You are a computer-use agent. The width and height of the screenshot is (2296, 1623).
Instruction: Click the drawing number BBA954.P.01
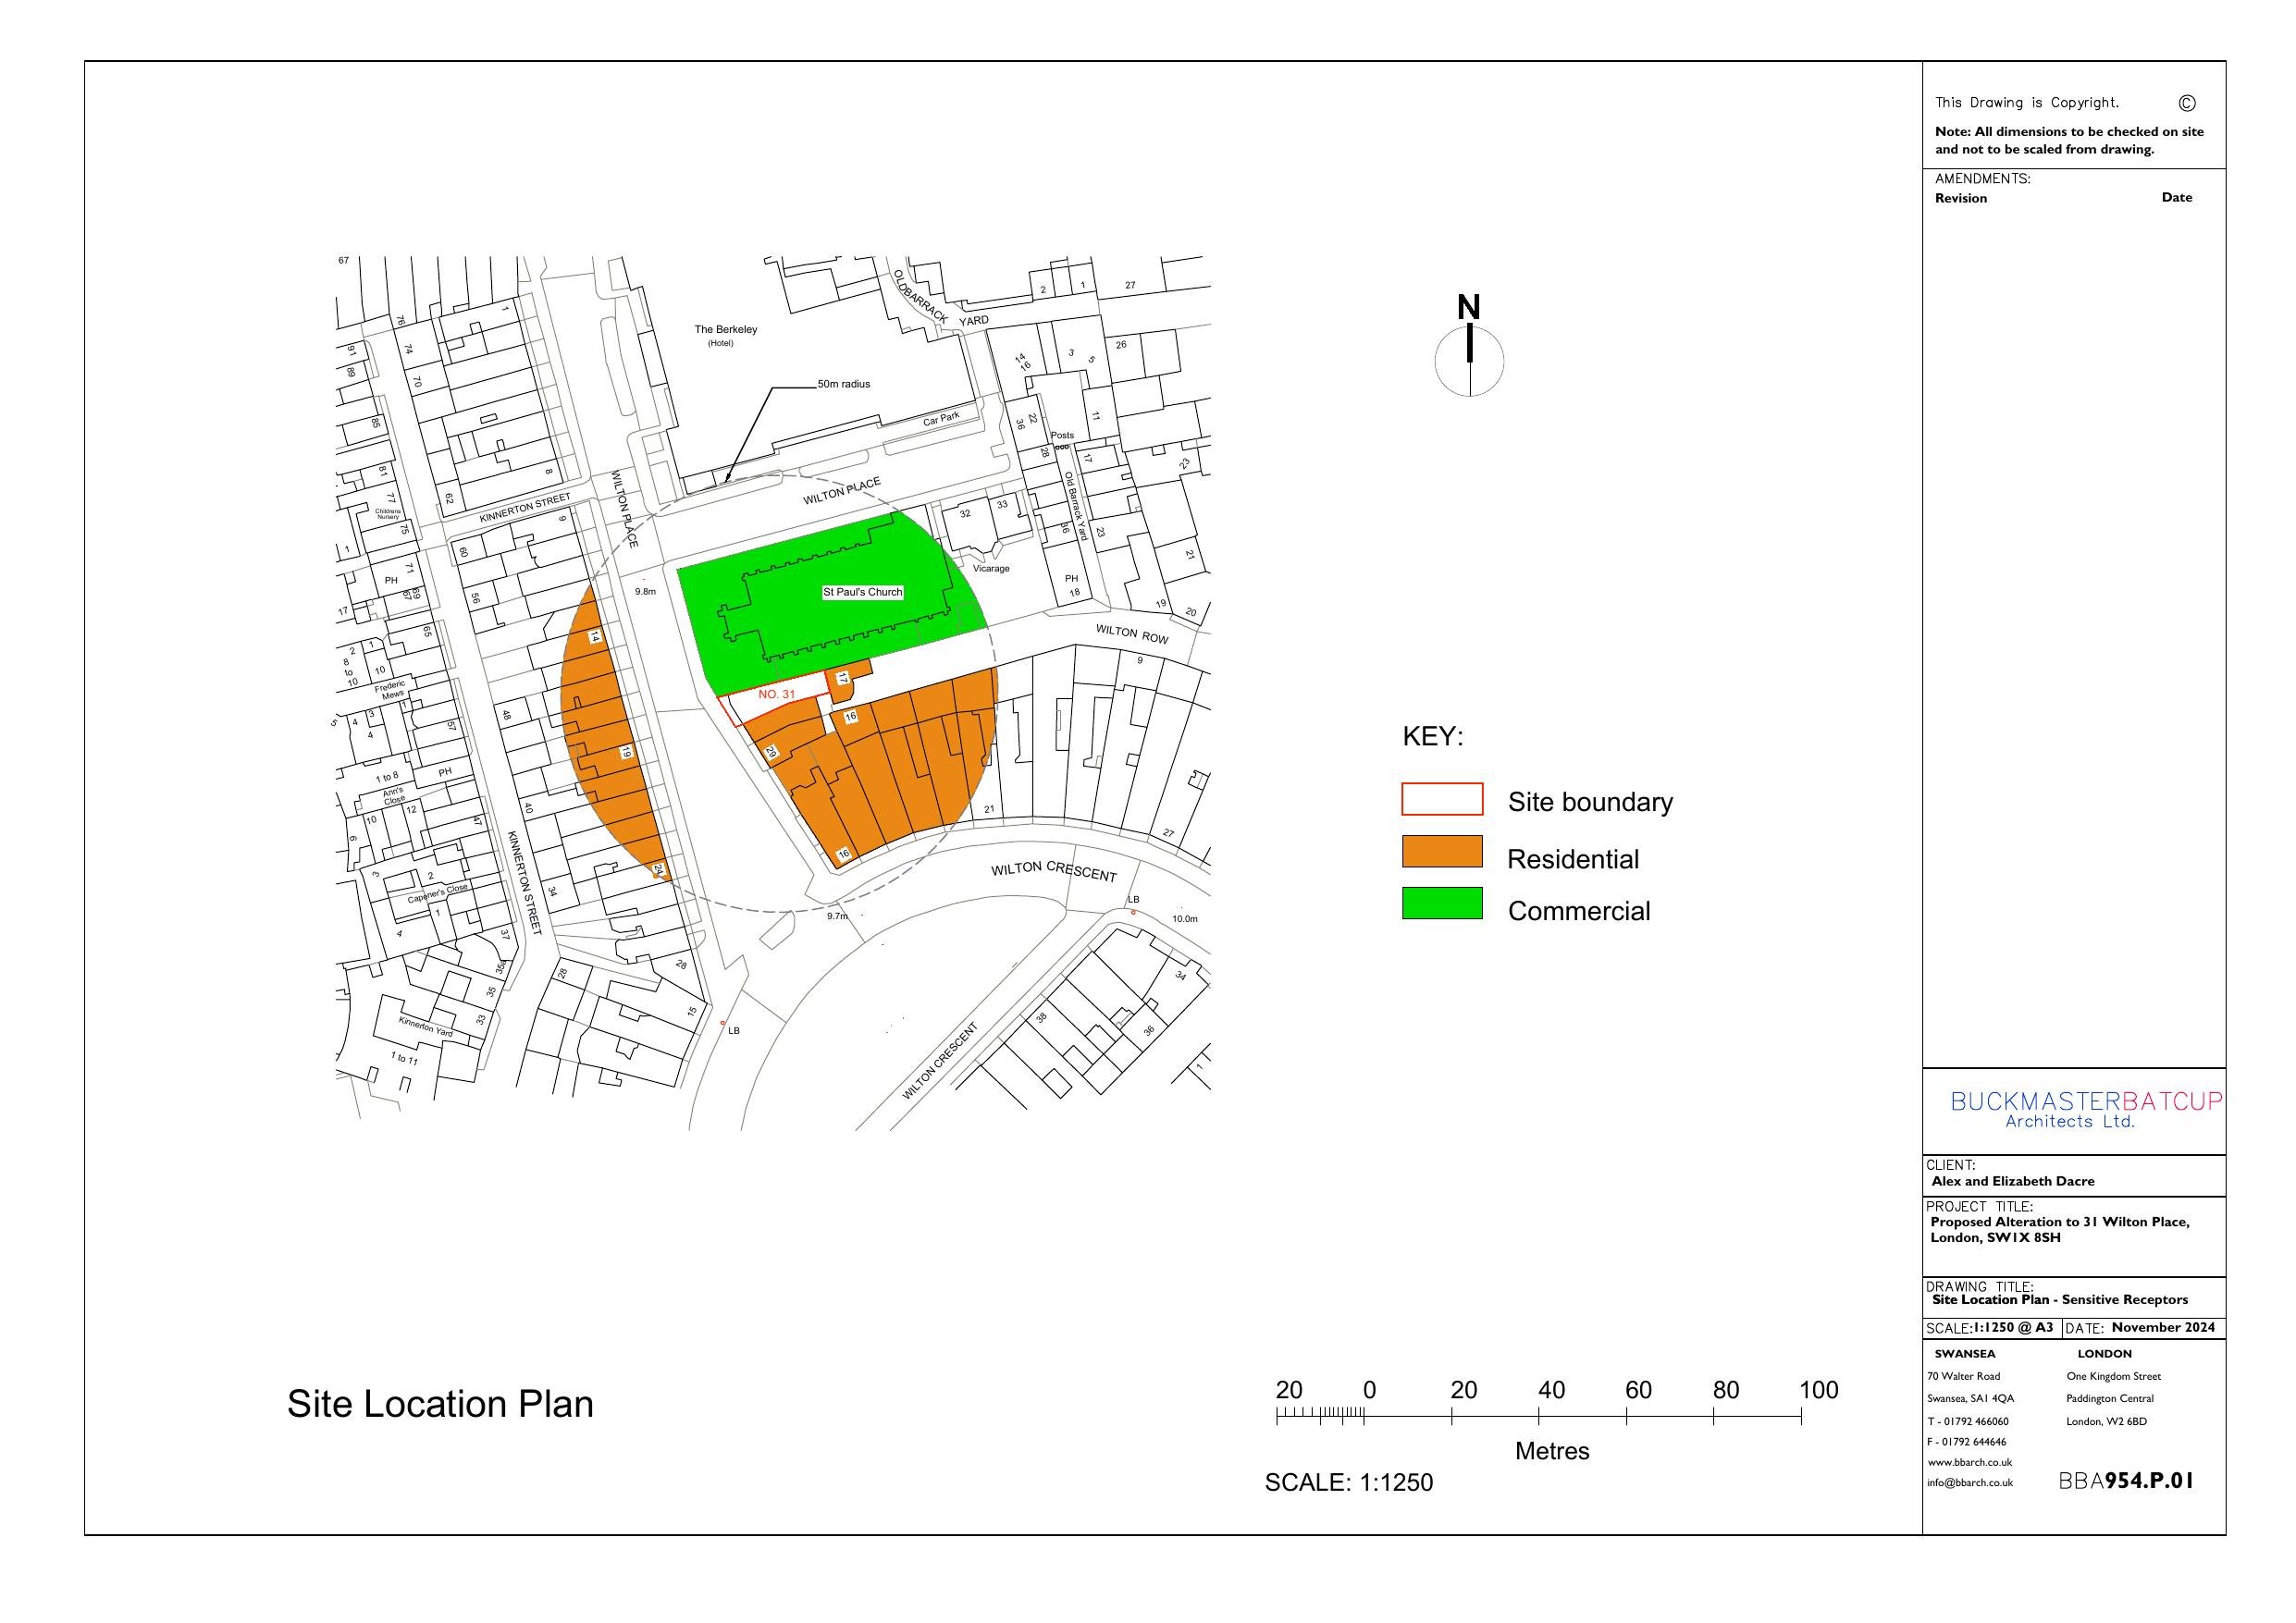pyautogui.click(x=2125, y=1481)
